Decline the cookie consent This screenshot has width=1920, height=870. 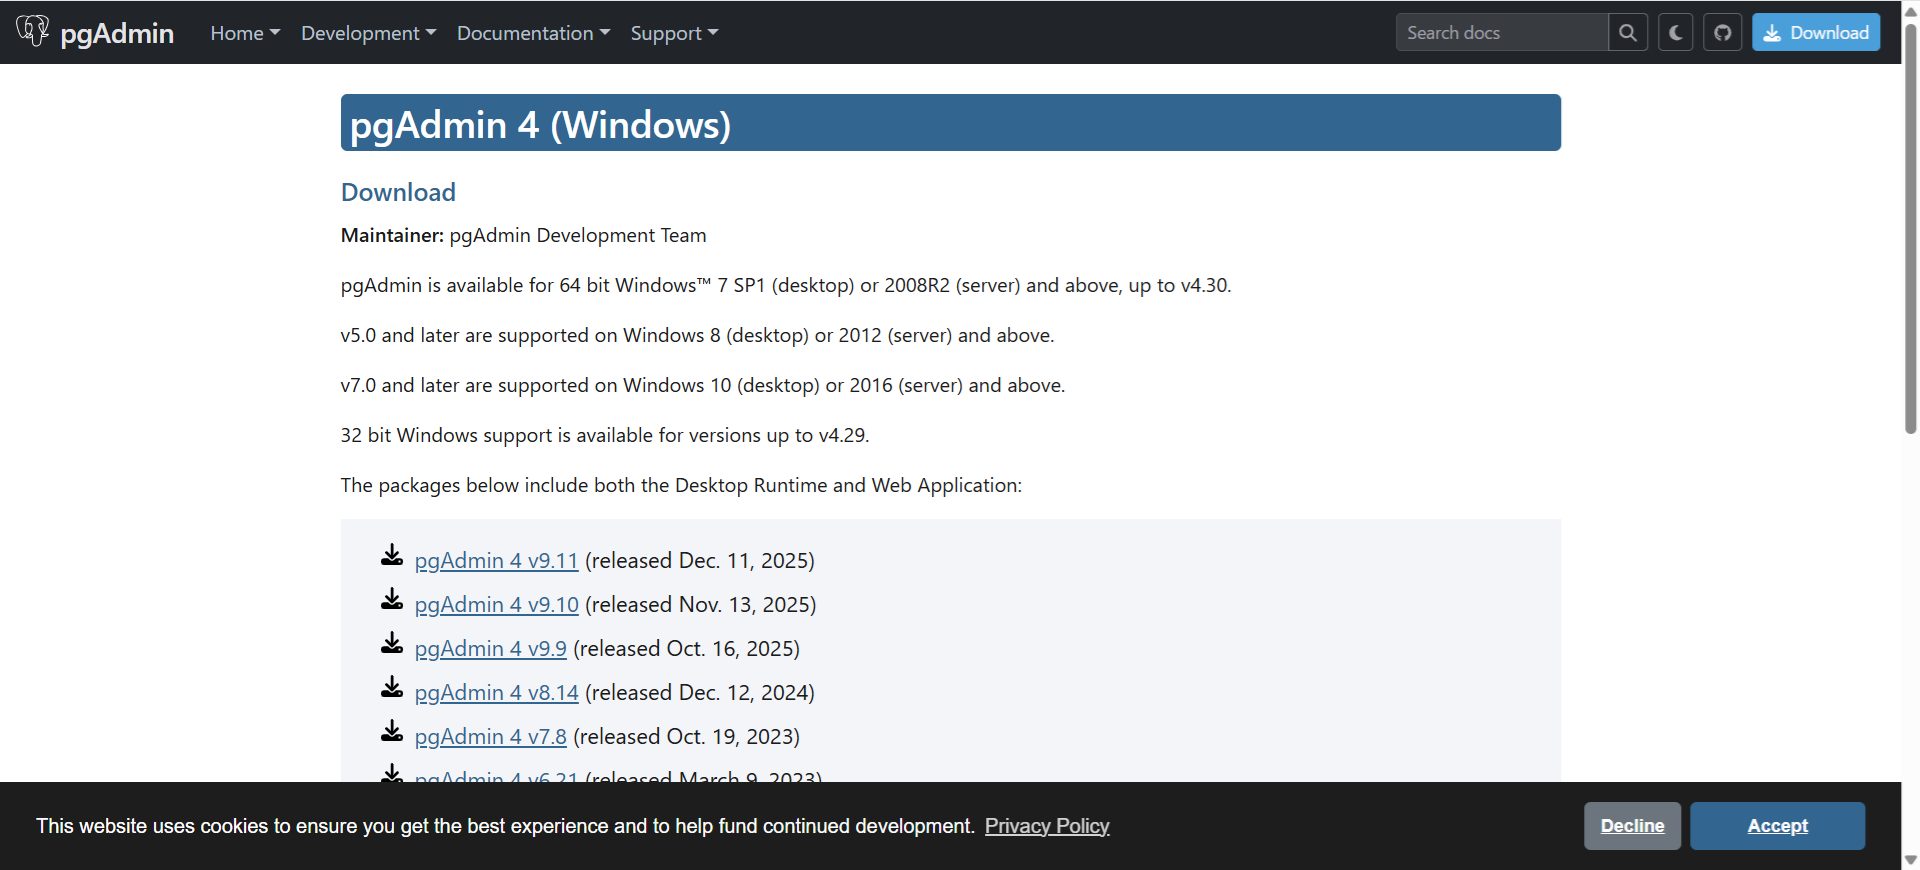(x=1632, y=826)
